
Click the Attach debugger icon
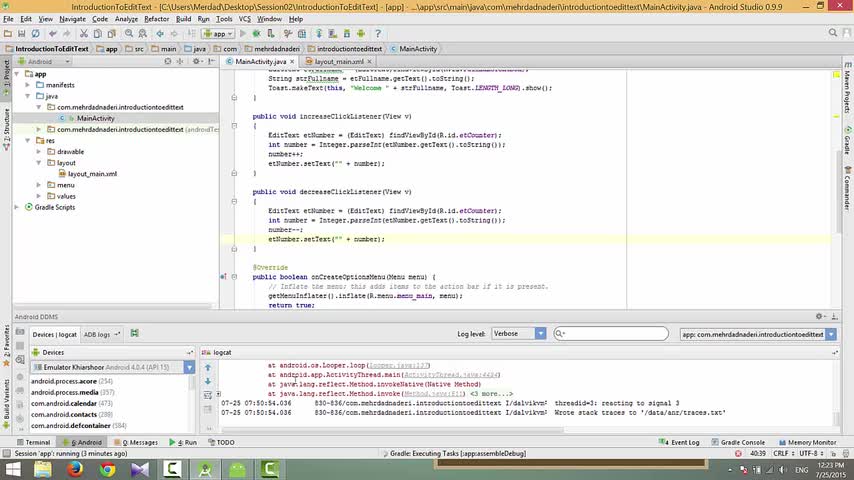click(271, 34)
